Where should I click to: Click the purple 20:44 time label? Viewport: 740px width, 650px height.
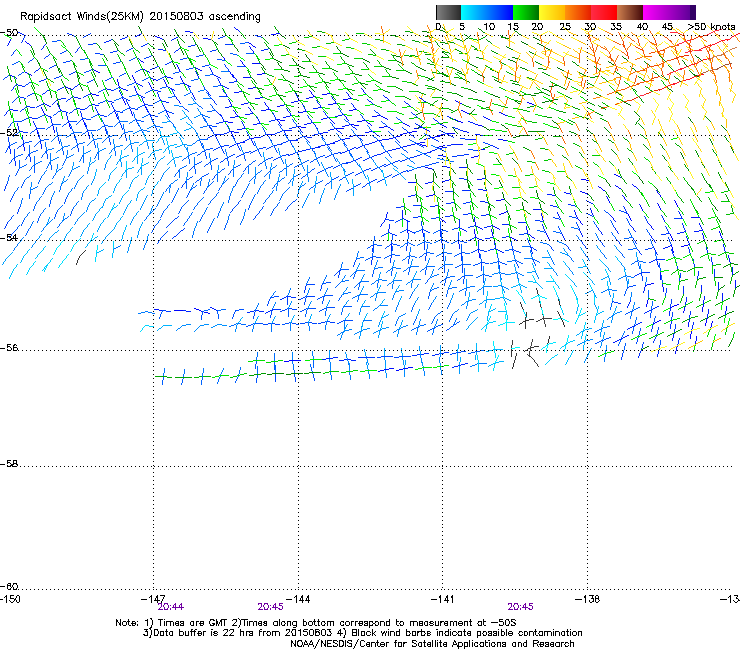click(x=171, y=607)
